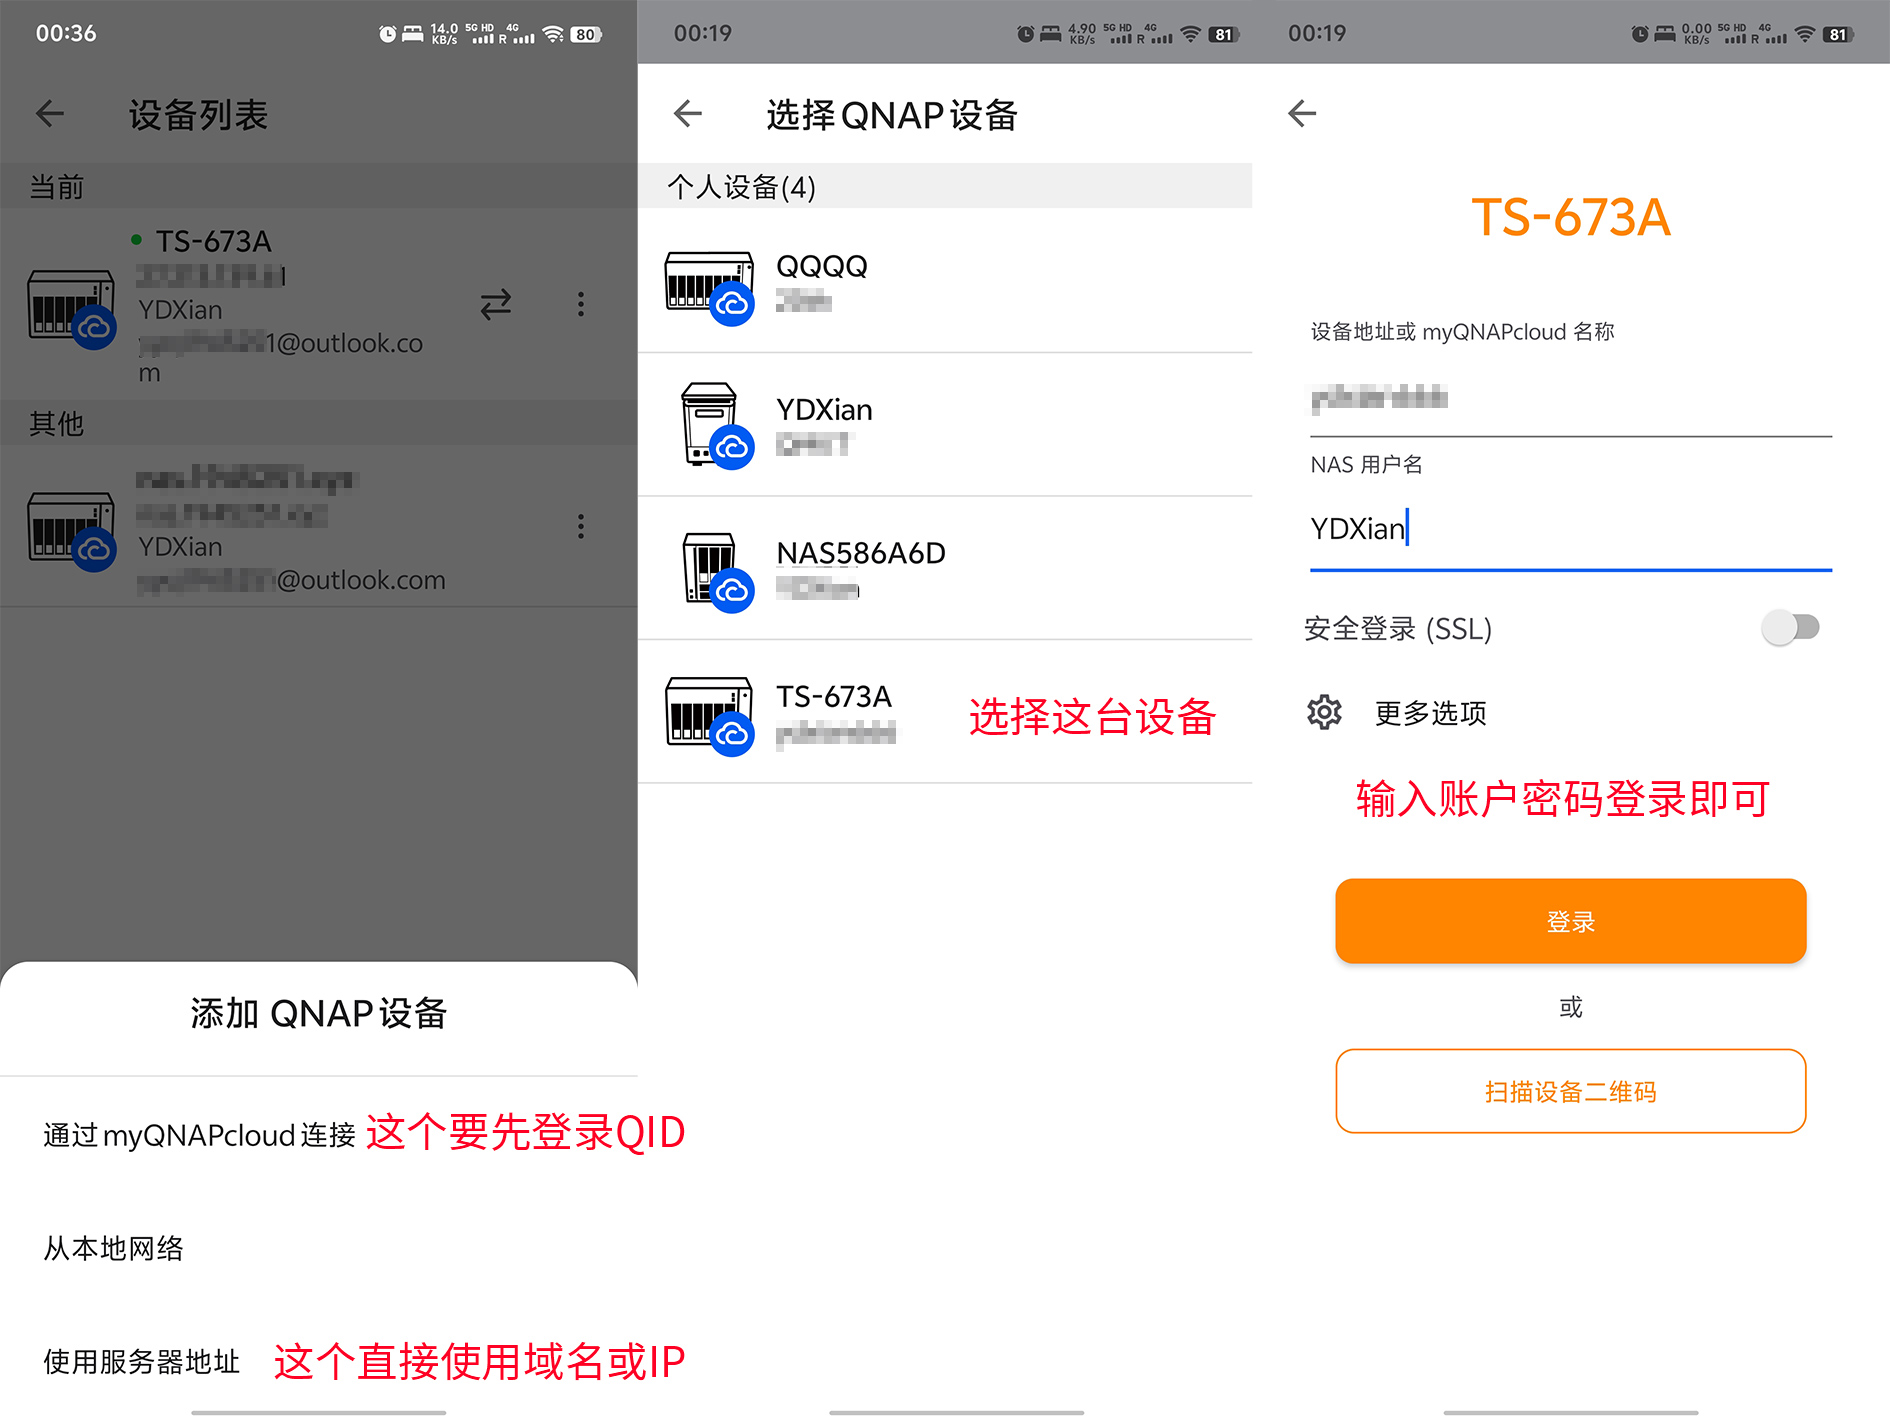This screenshot has width=1890, height=1417.
Task: Open three-dot menu for the other device
Action: pyautogui.click(x=580, y=527)
